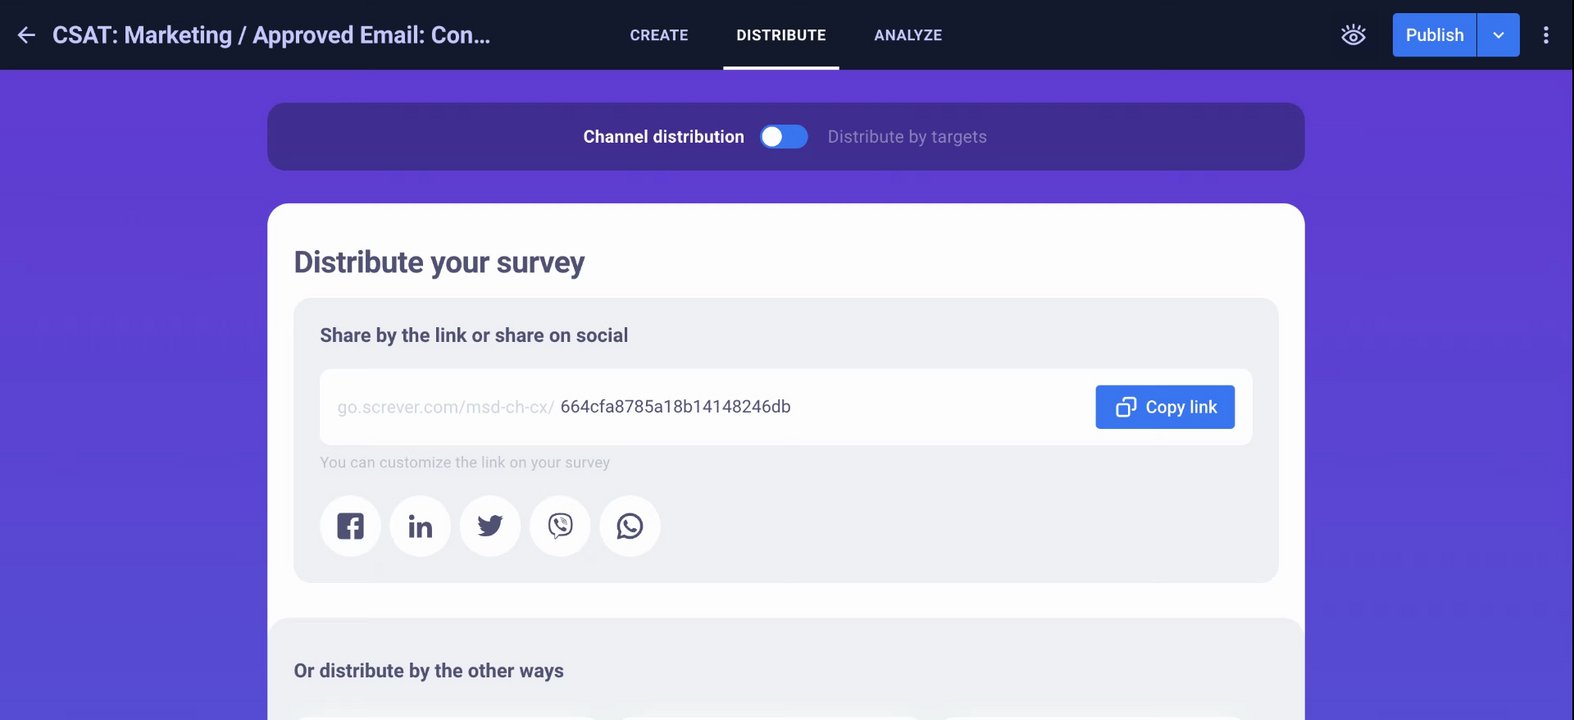Open the Analyze tab
Screen dimensions: 1574x720
(x=908, y=35)
